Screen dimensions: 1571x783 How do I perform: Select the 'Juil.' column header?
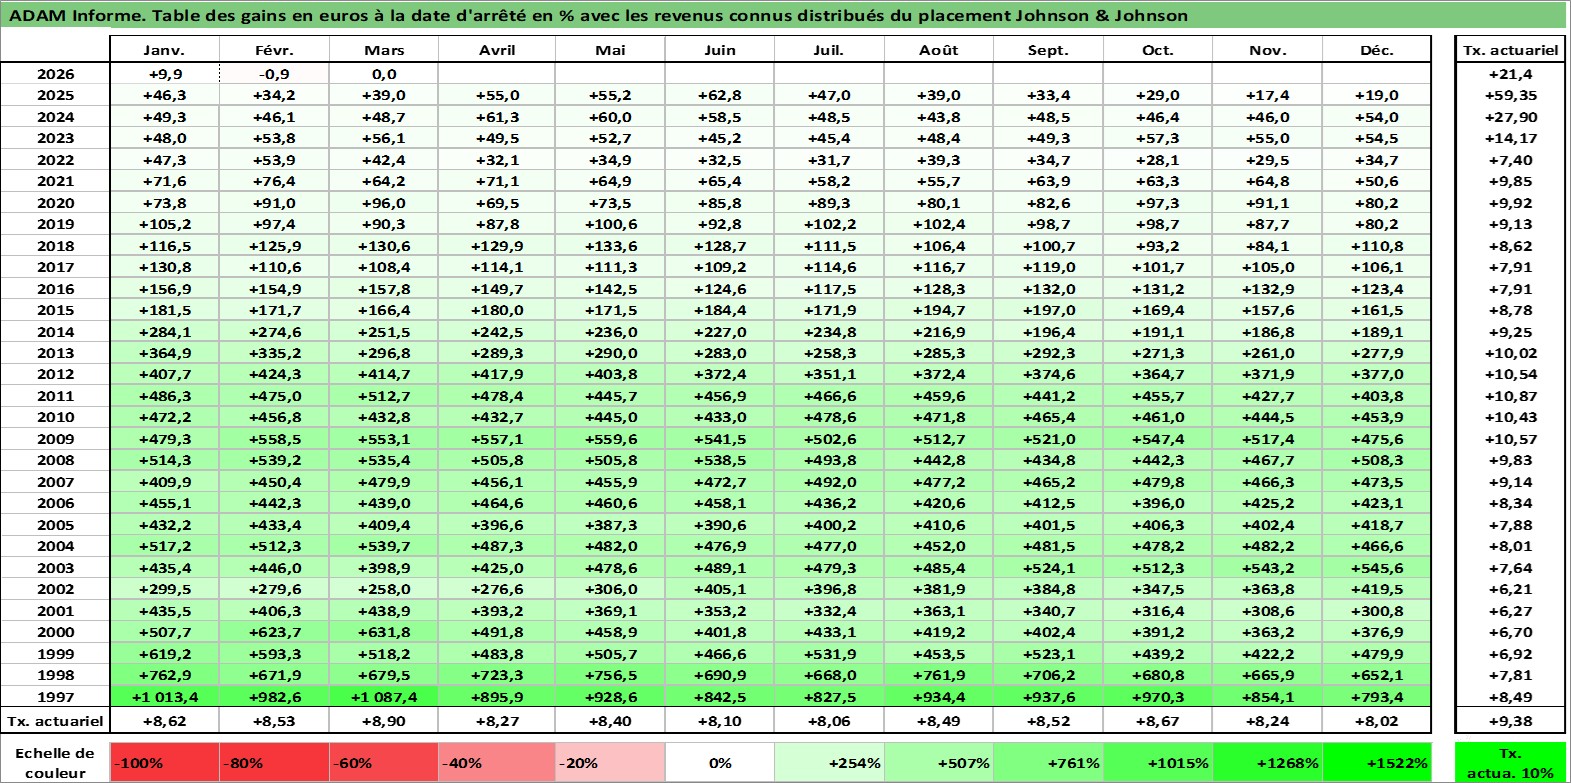[x=829, y=50]
